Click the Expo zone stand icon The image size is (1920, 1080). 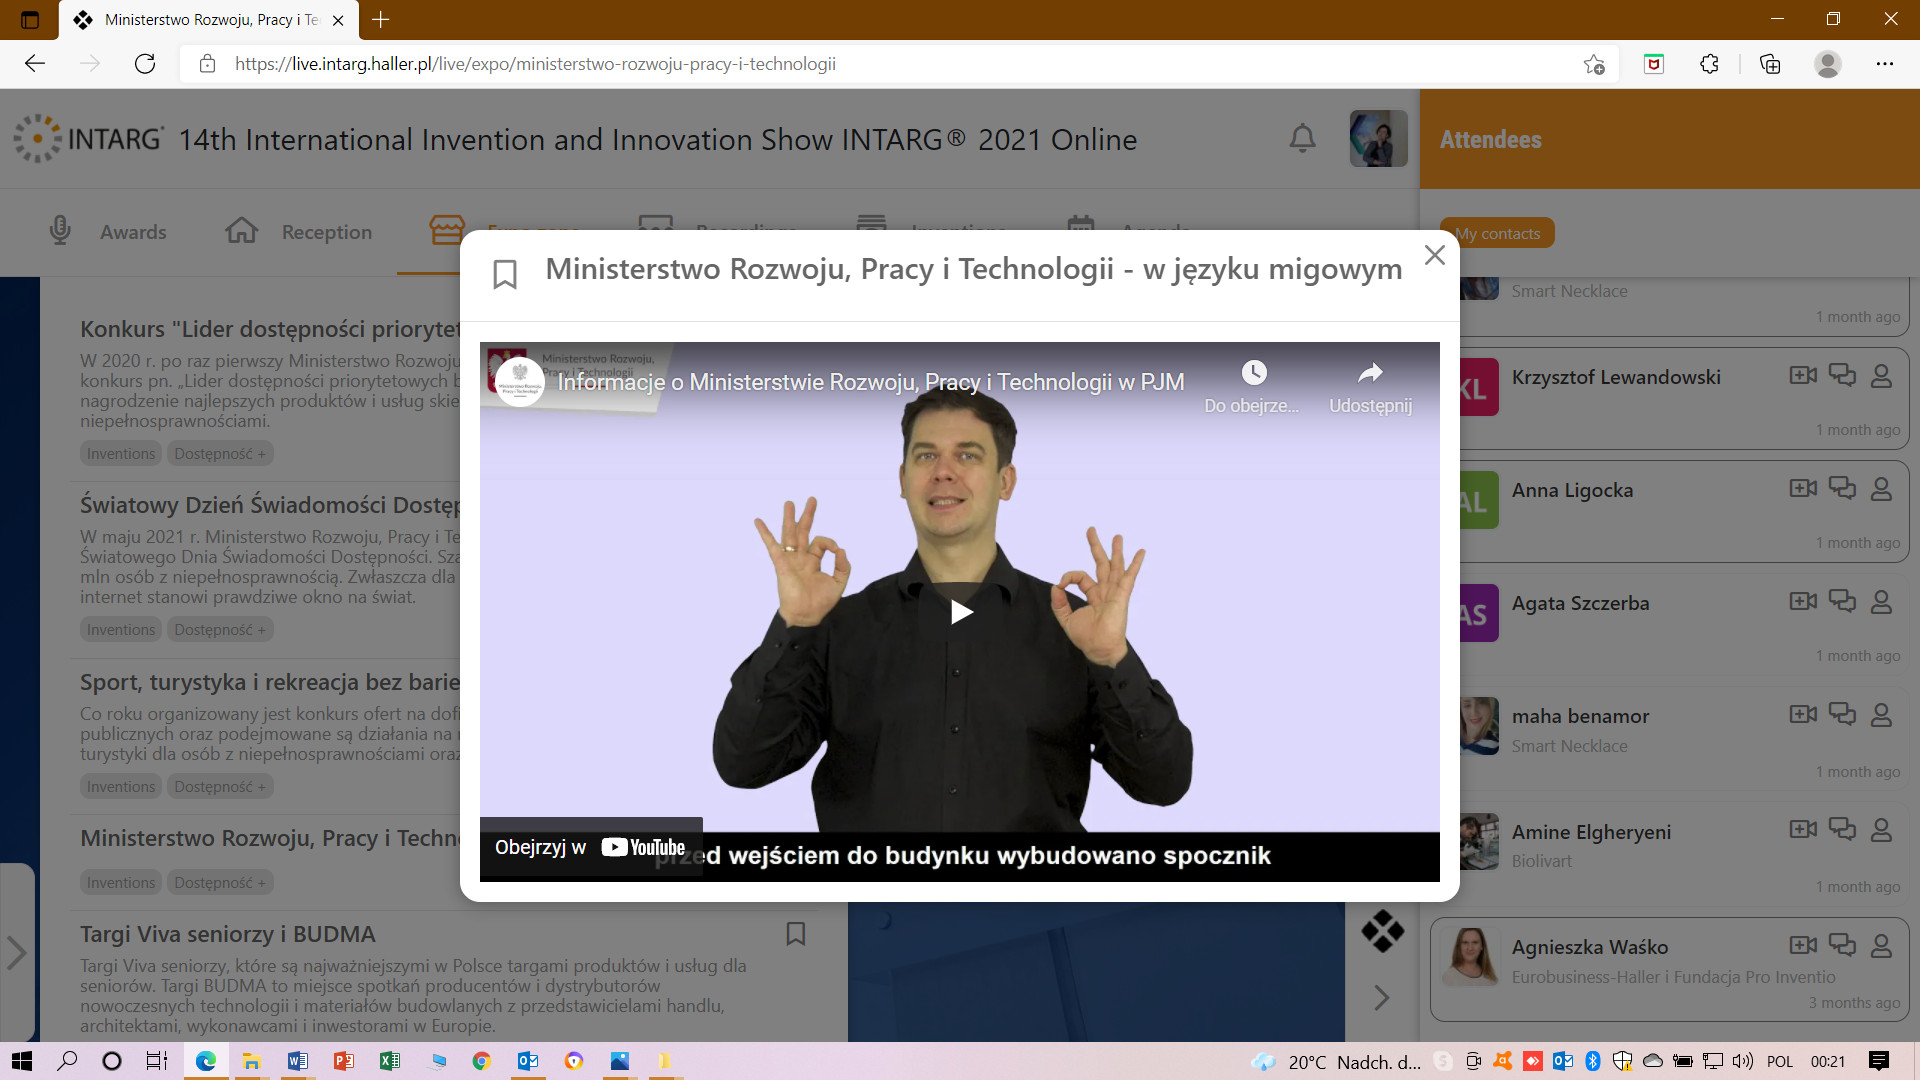(447, 229)
